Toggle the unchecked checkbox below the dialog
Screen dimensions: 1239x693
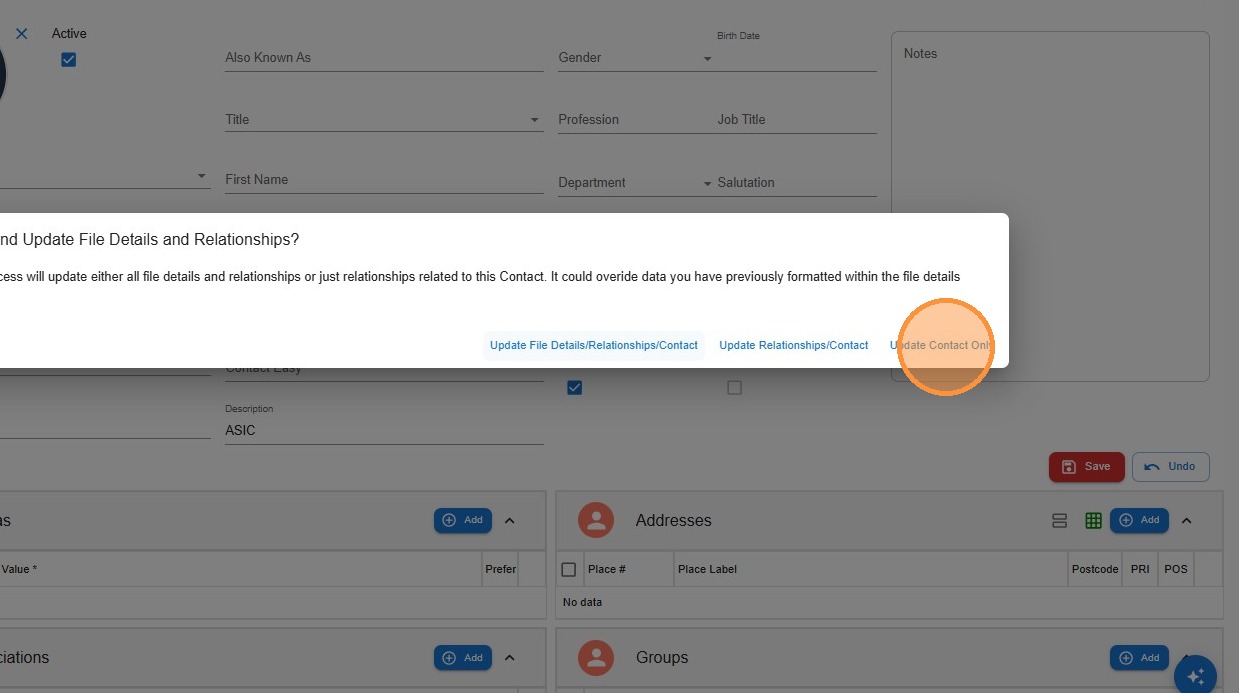point(735,388)
